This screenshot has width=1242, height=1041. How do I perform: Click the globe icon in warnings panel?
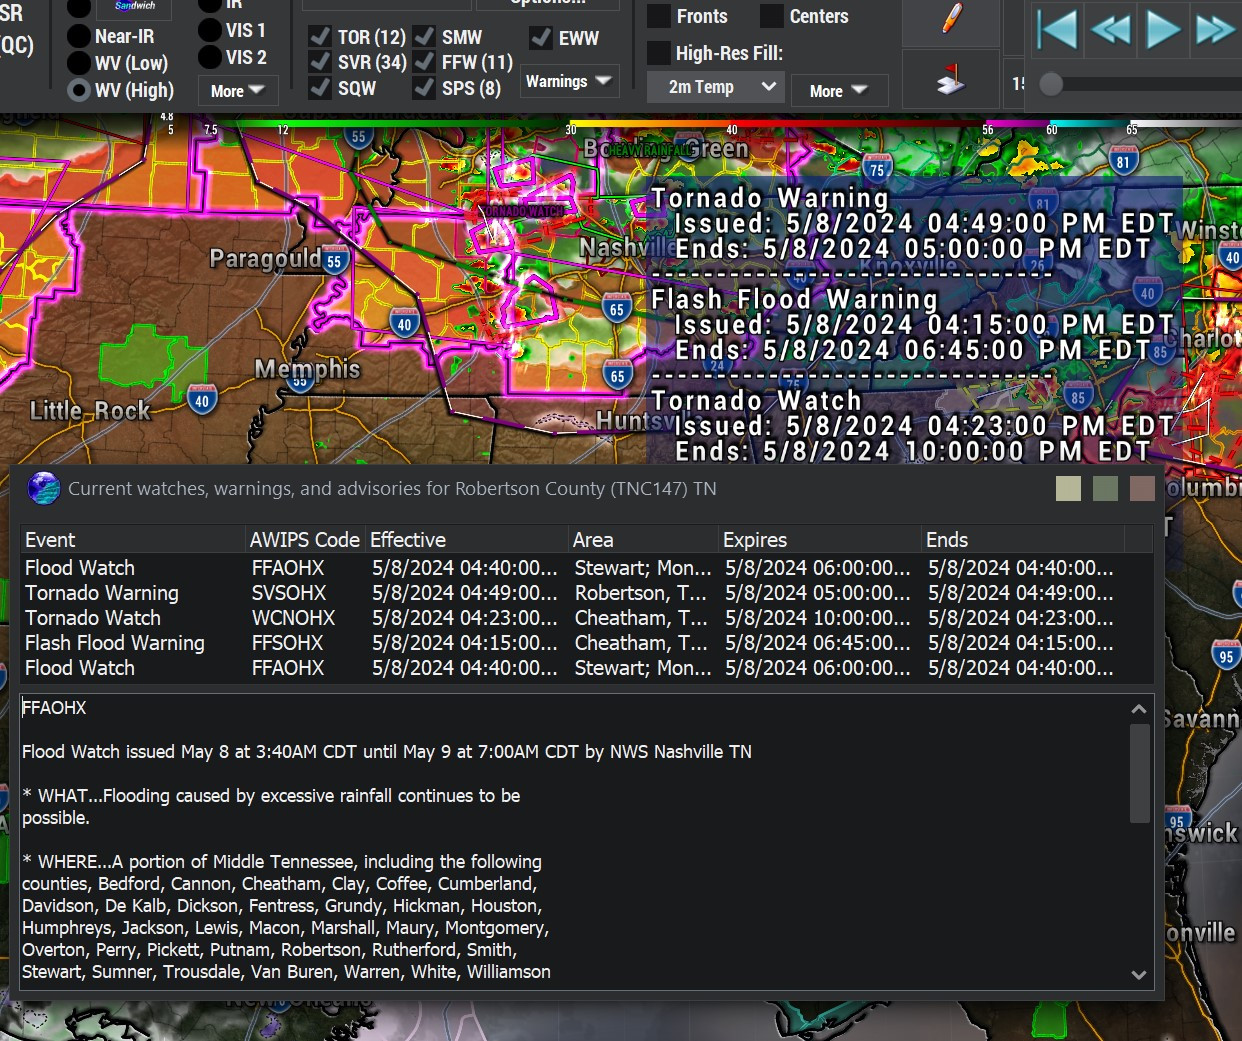44,489
